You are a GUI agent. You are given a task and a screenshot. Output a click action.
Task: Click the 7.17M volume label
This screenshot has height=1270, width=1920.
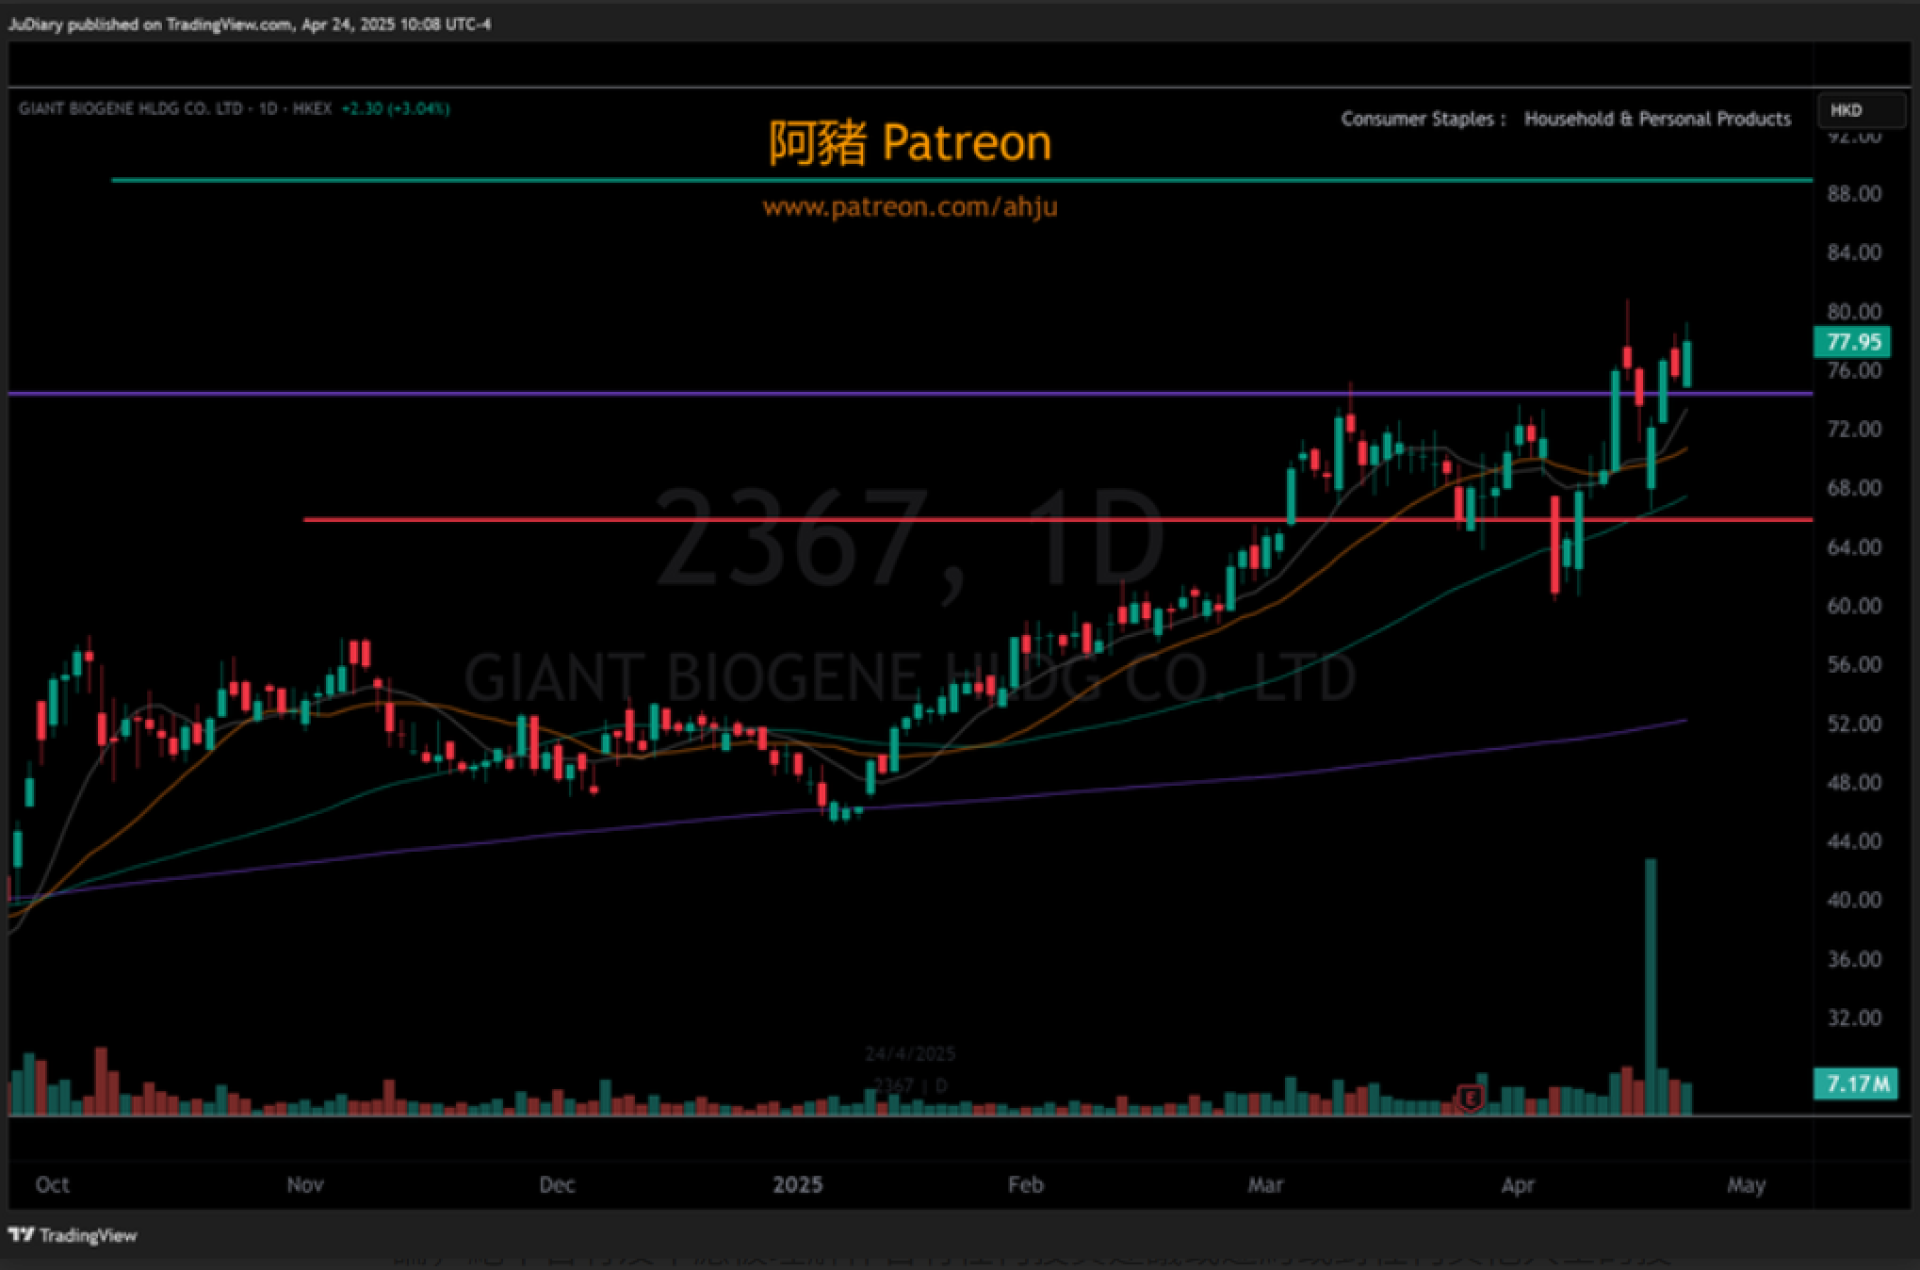[1856, 1083]
